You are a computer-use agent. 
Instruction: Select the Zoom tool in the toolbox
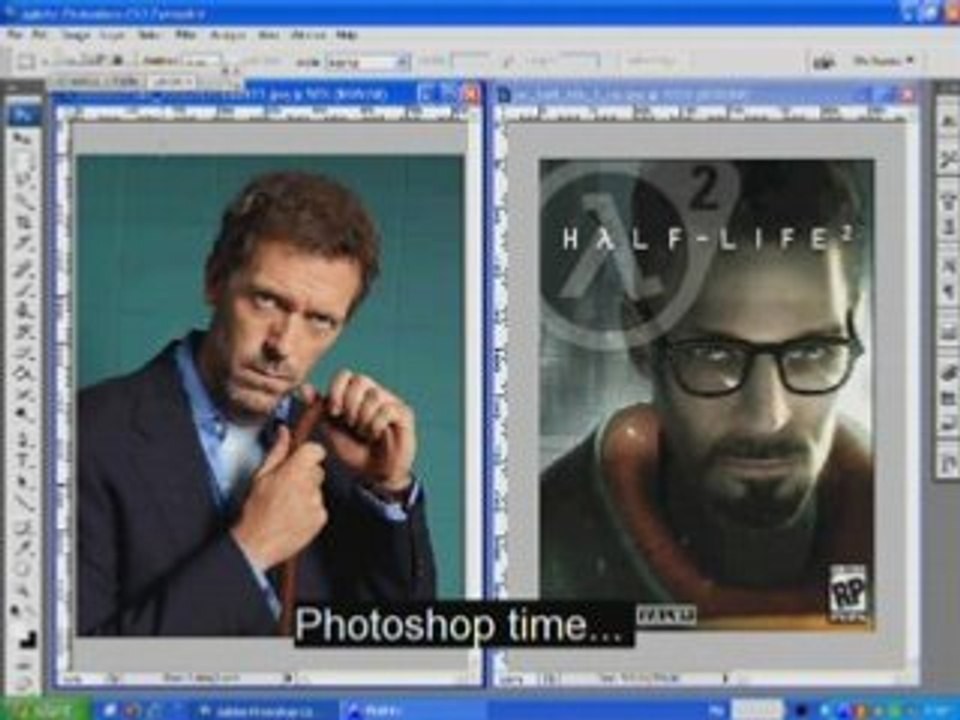23,591
